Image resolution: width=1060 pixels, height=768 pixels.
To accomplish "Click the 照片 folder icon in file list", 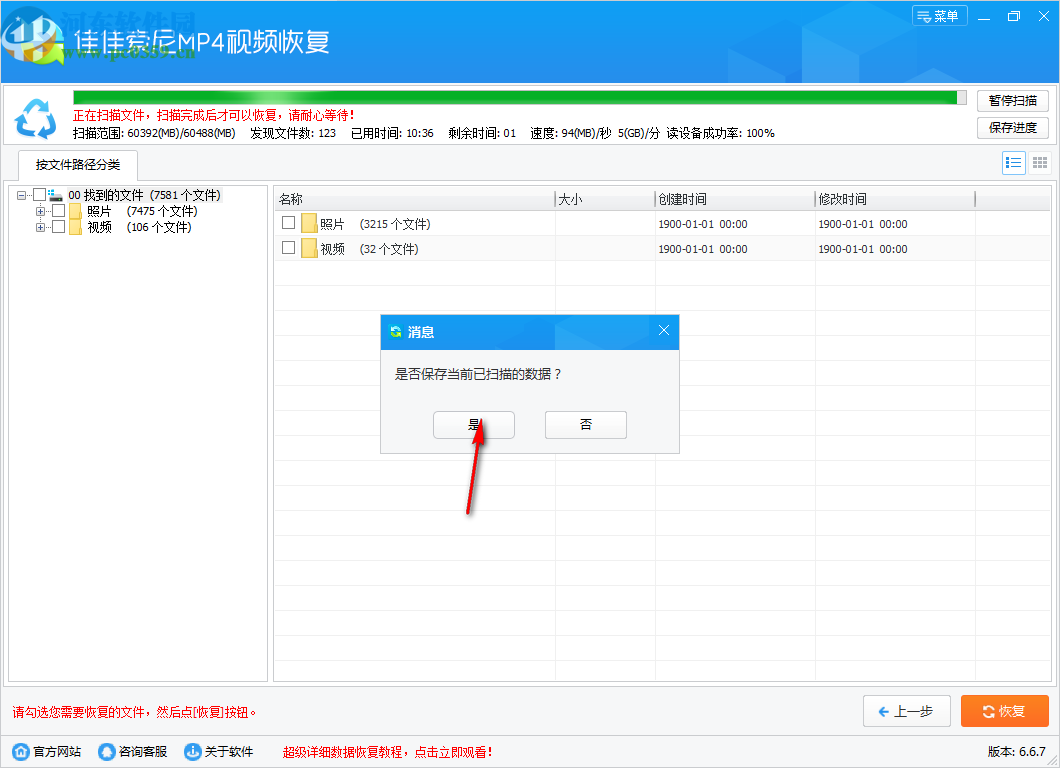I will 309,223.
